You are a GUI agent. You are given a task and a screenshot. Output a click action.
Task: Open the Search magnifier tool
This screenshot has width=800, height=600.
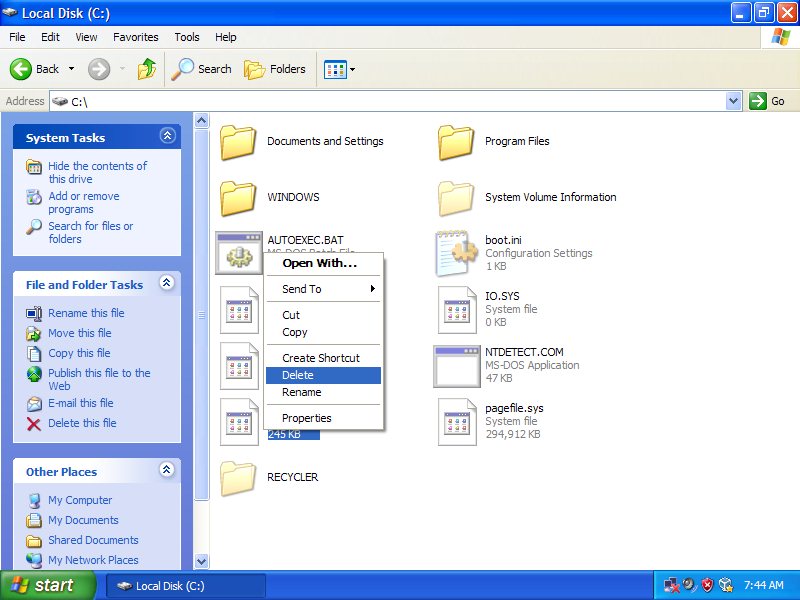pos(201,69)
